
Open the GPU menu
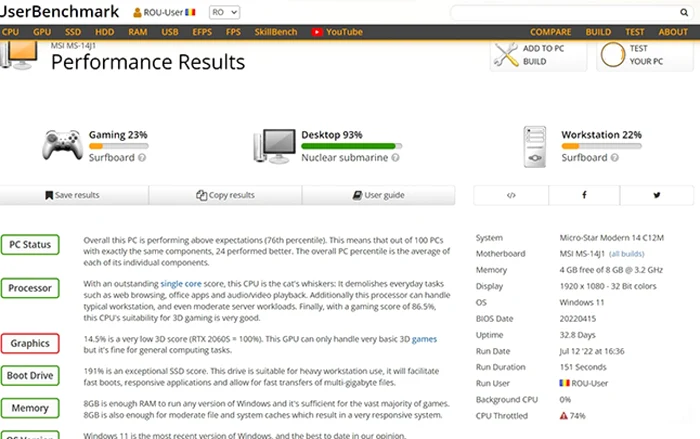tap(42, 32)
